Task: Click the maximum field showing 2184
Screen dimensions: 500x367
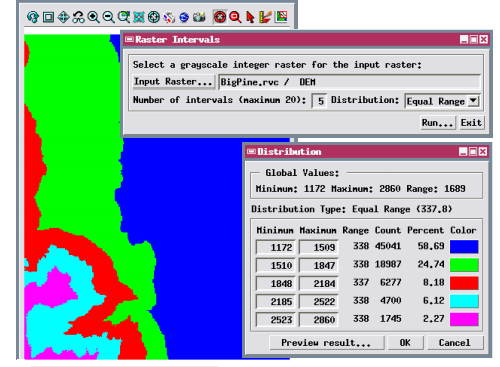Action: tap(319, 283)
